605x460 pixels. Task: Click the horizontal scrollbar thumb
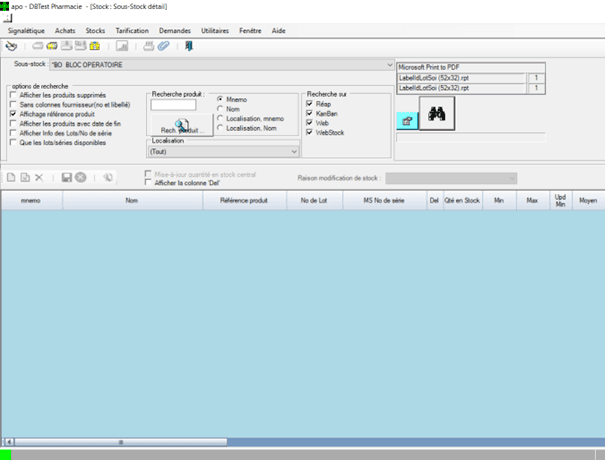tap(121, 442)
